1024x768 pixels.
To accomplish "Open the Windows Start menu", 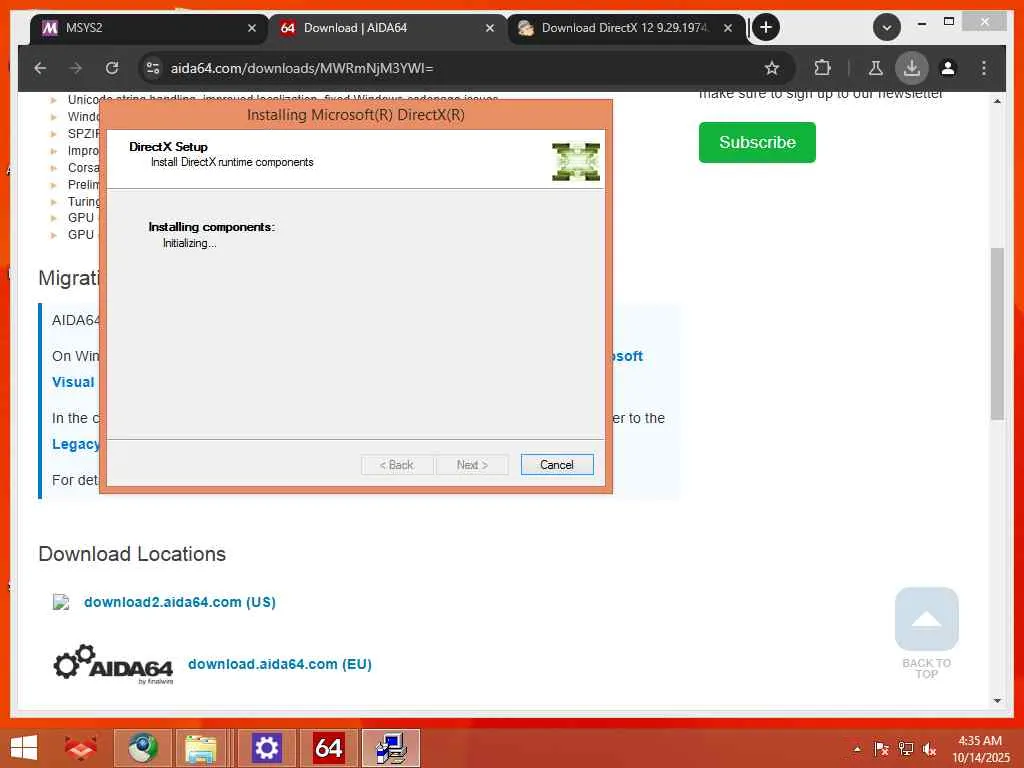I will (24, 748).
